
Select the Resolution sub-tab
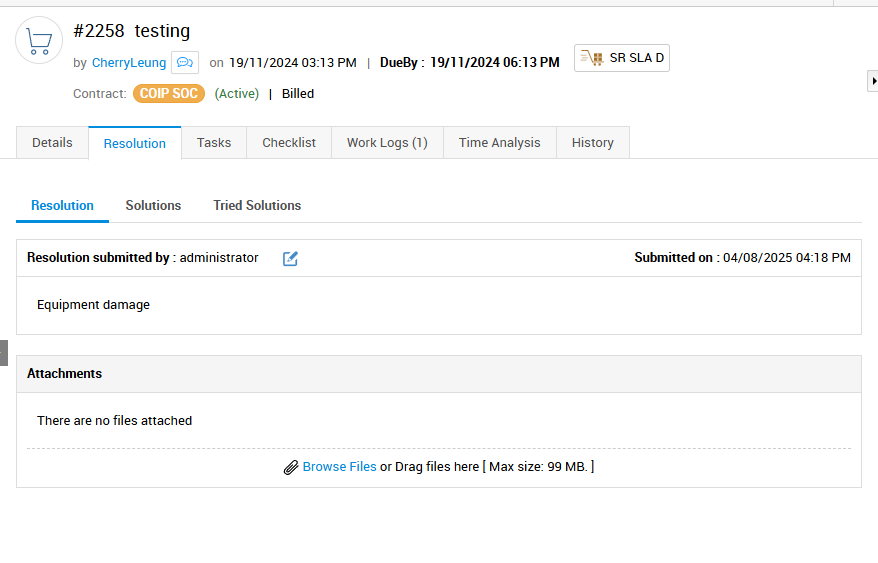pyautogui.click(x=62, y=206)
